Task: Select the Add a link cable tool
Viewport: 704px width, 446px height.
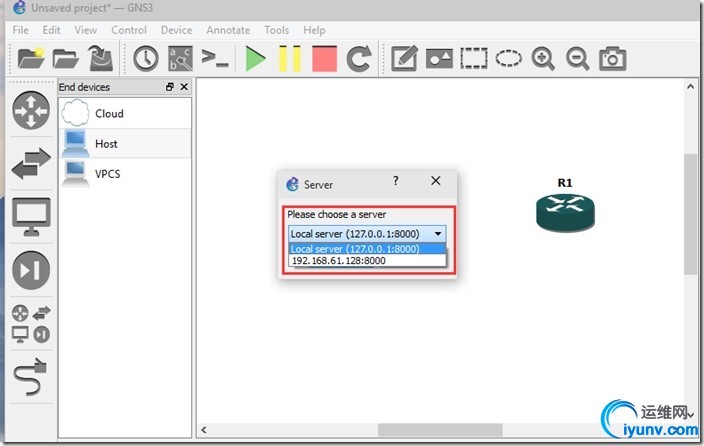Action: coord(31,377)
